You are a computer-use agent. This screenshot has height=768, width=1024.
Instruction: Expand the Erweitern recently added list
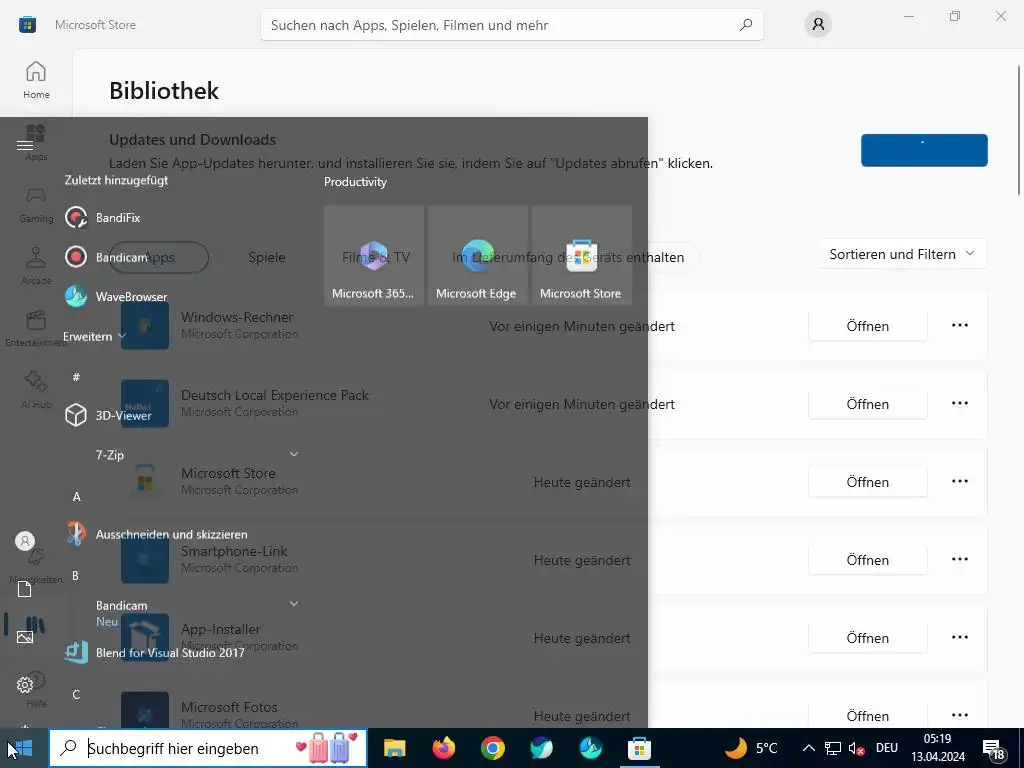95,336
